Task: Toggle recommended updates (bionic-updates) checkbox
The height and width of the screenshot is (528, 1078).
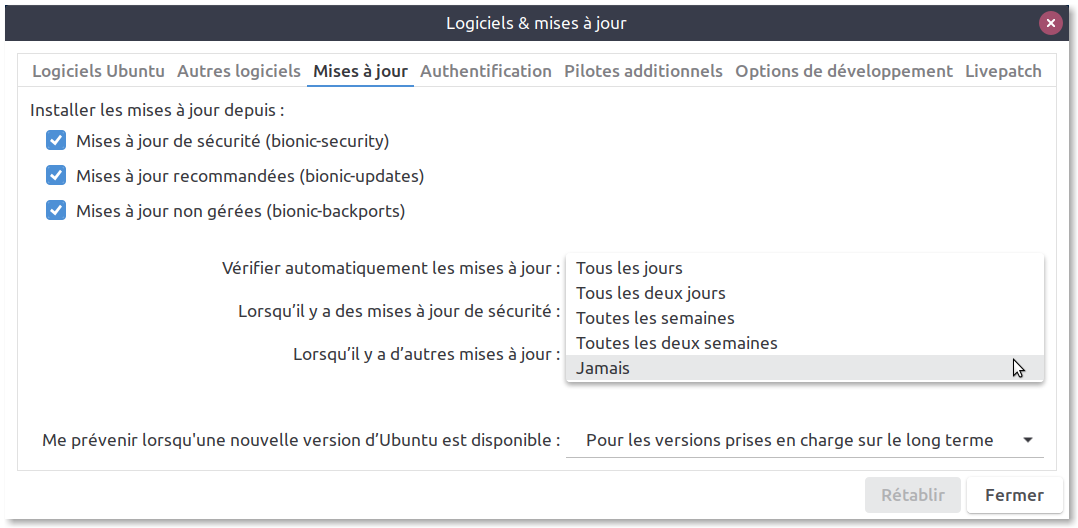Action: pyautogui.click(x=56, y=176)
